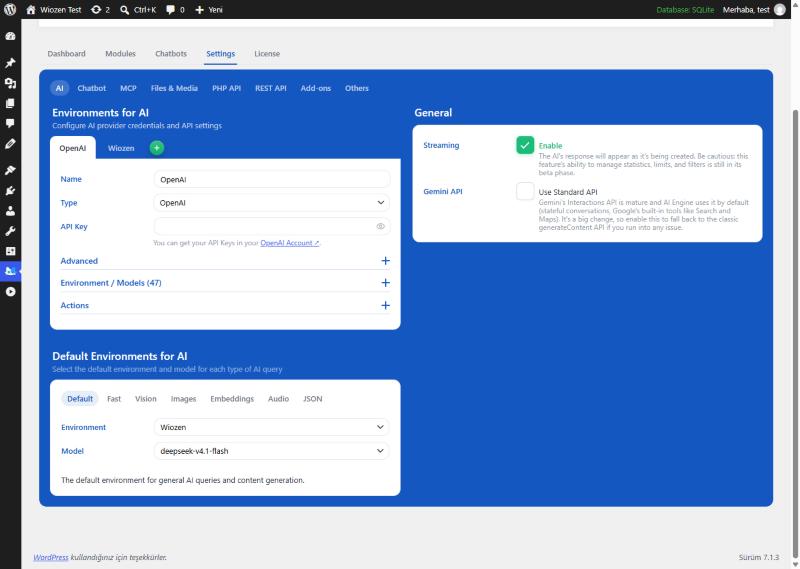Open the OpenAI Account link

point(290,243)
